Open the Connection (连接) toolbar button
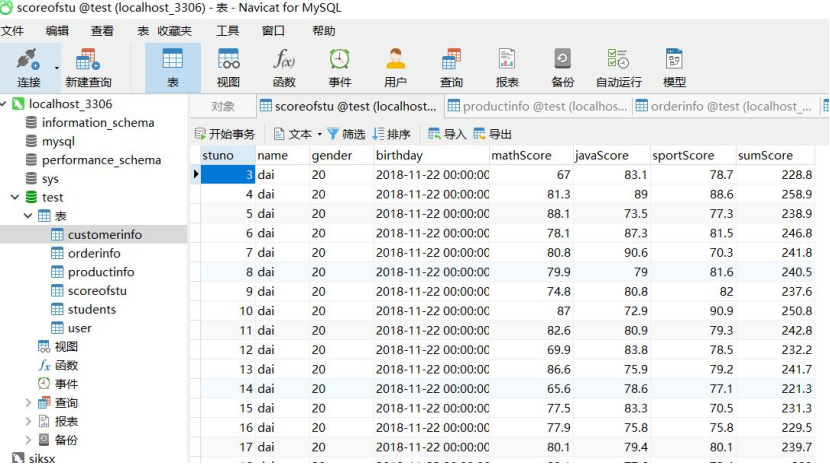Image resolution: width=830 pixels, height=464 pixels. 28,68
